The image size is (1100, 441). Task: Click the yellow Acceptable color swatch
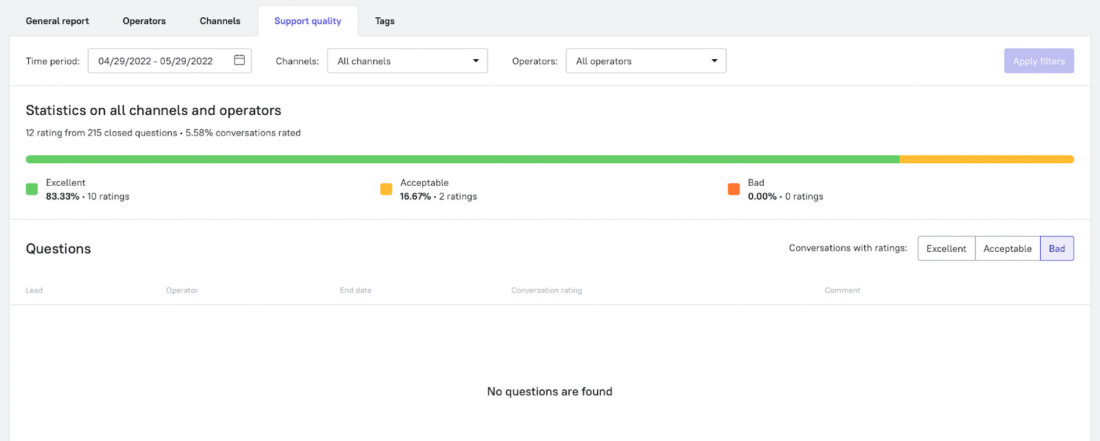pos(386,189)
